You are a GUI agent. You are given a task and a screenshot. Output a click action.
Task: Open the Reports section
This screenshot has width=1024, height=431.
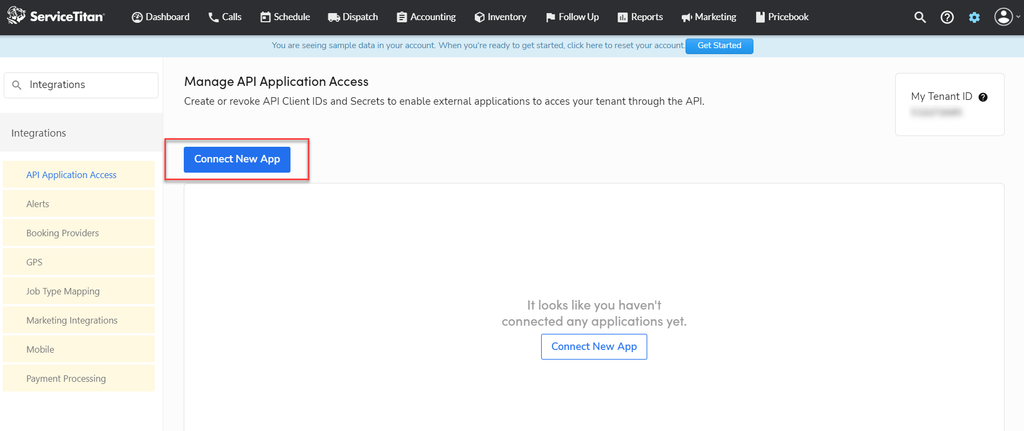640,17
